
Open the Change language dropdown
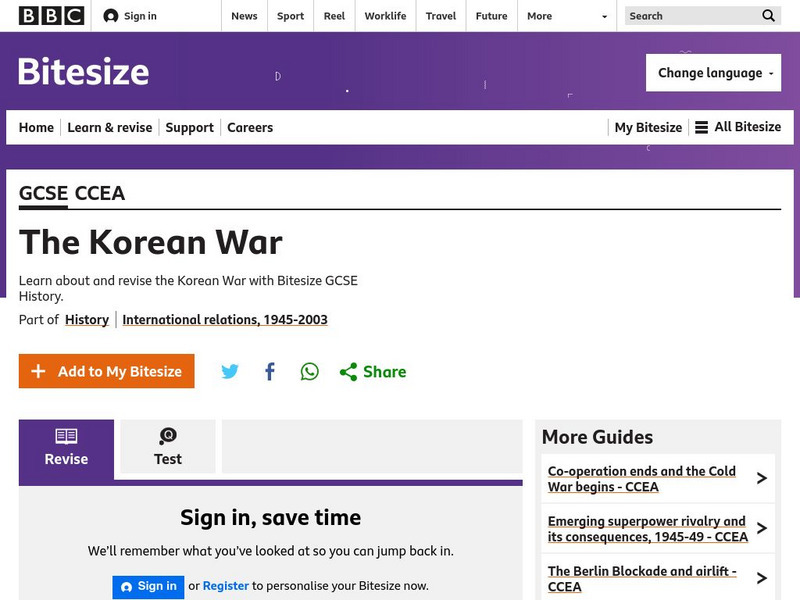click(713, 73)
